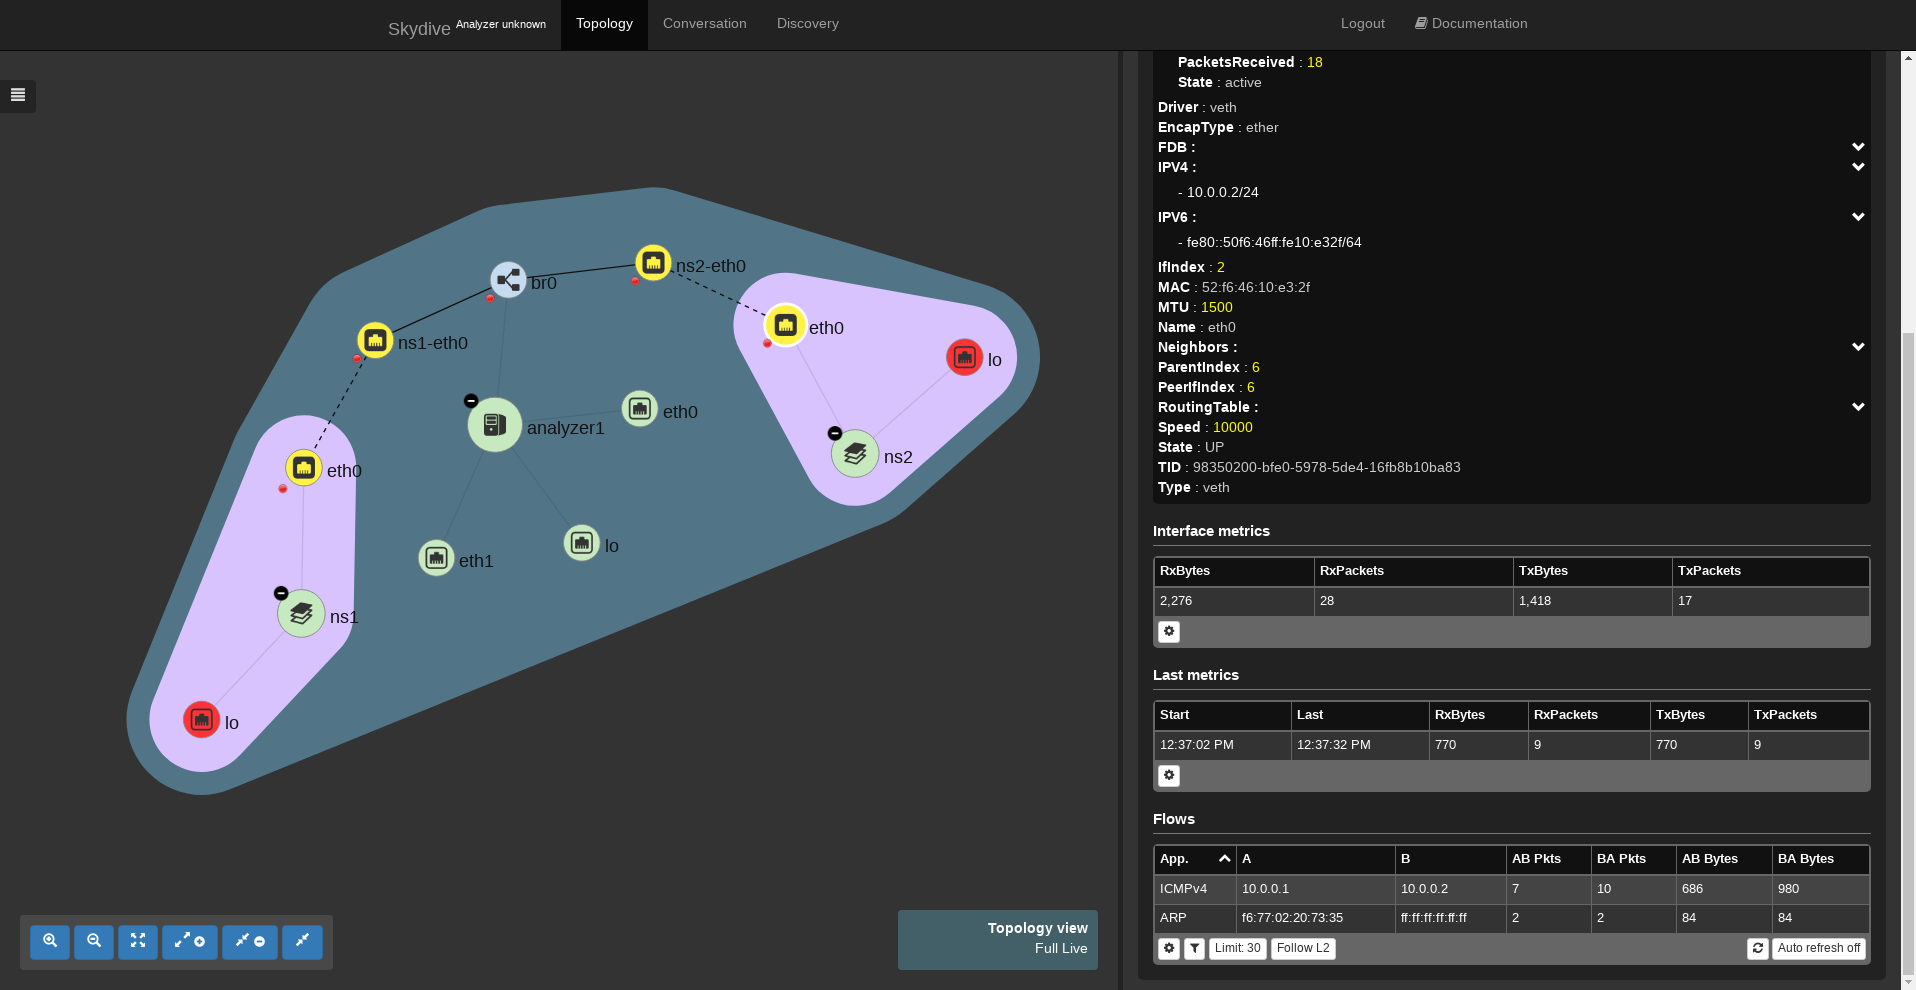Collapse all topology node groups

click(302, 941)
